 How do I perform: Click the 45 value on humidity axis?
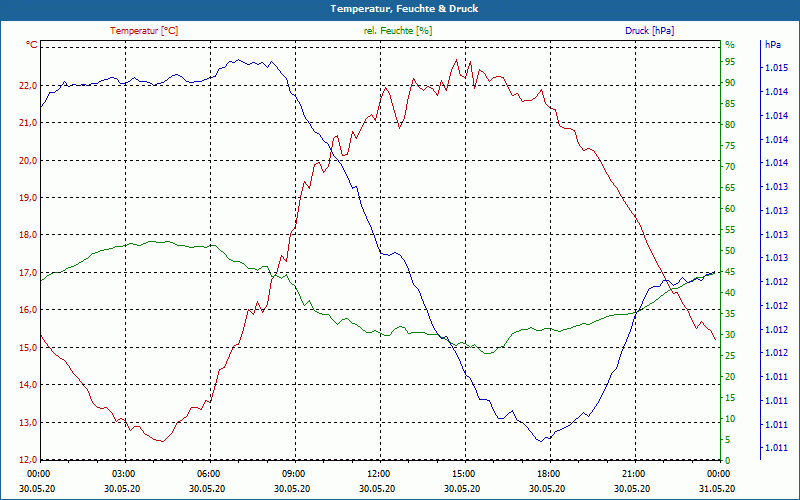[730, 272]
